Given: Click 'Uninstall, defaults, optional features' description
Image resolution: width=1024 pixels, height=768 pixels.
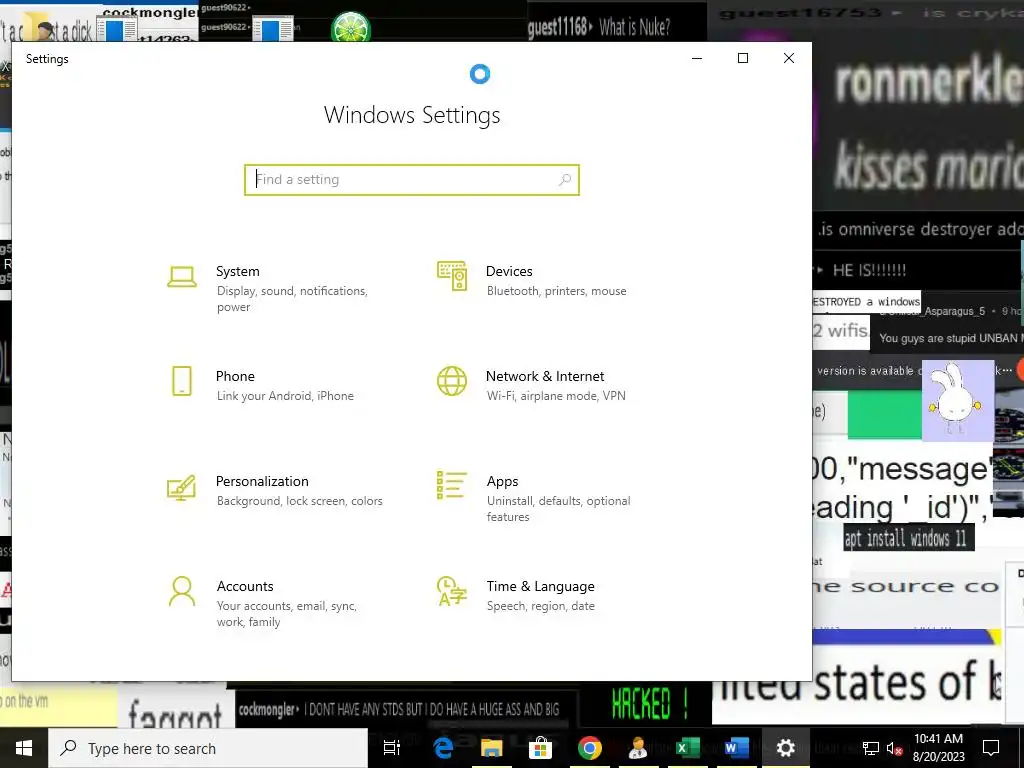Looking at the screenshot, I should pyautogui.click(x=558, y=509).
